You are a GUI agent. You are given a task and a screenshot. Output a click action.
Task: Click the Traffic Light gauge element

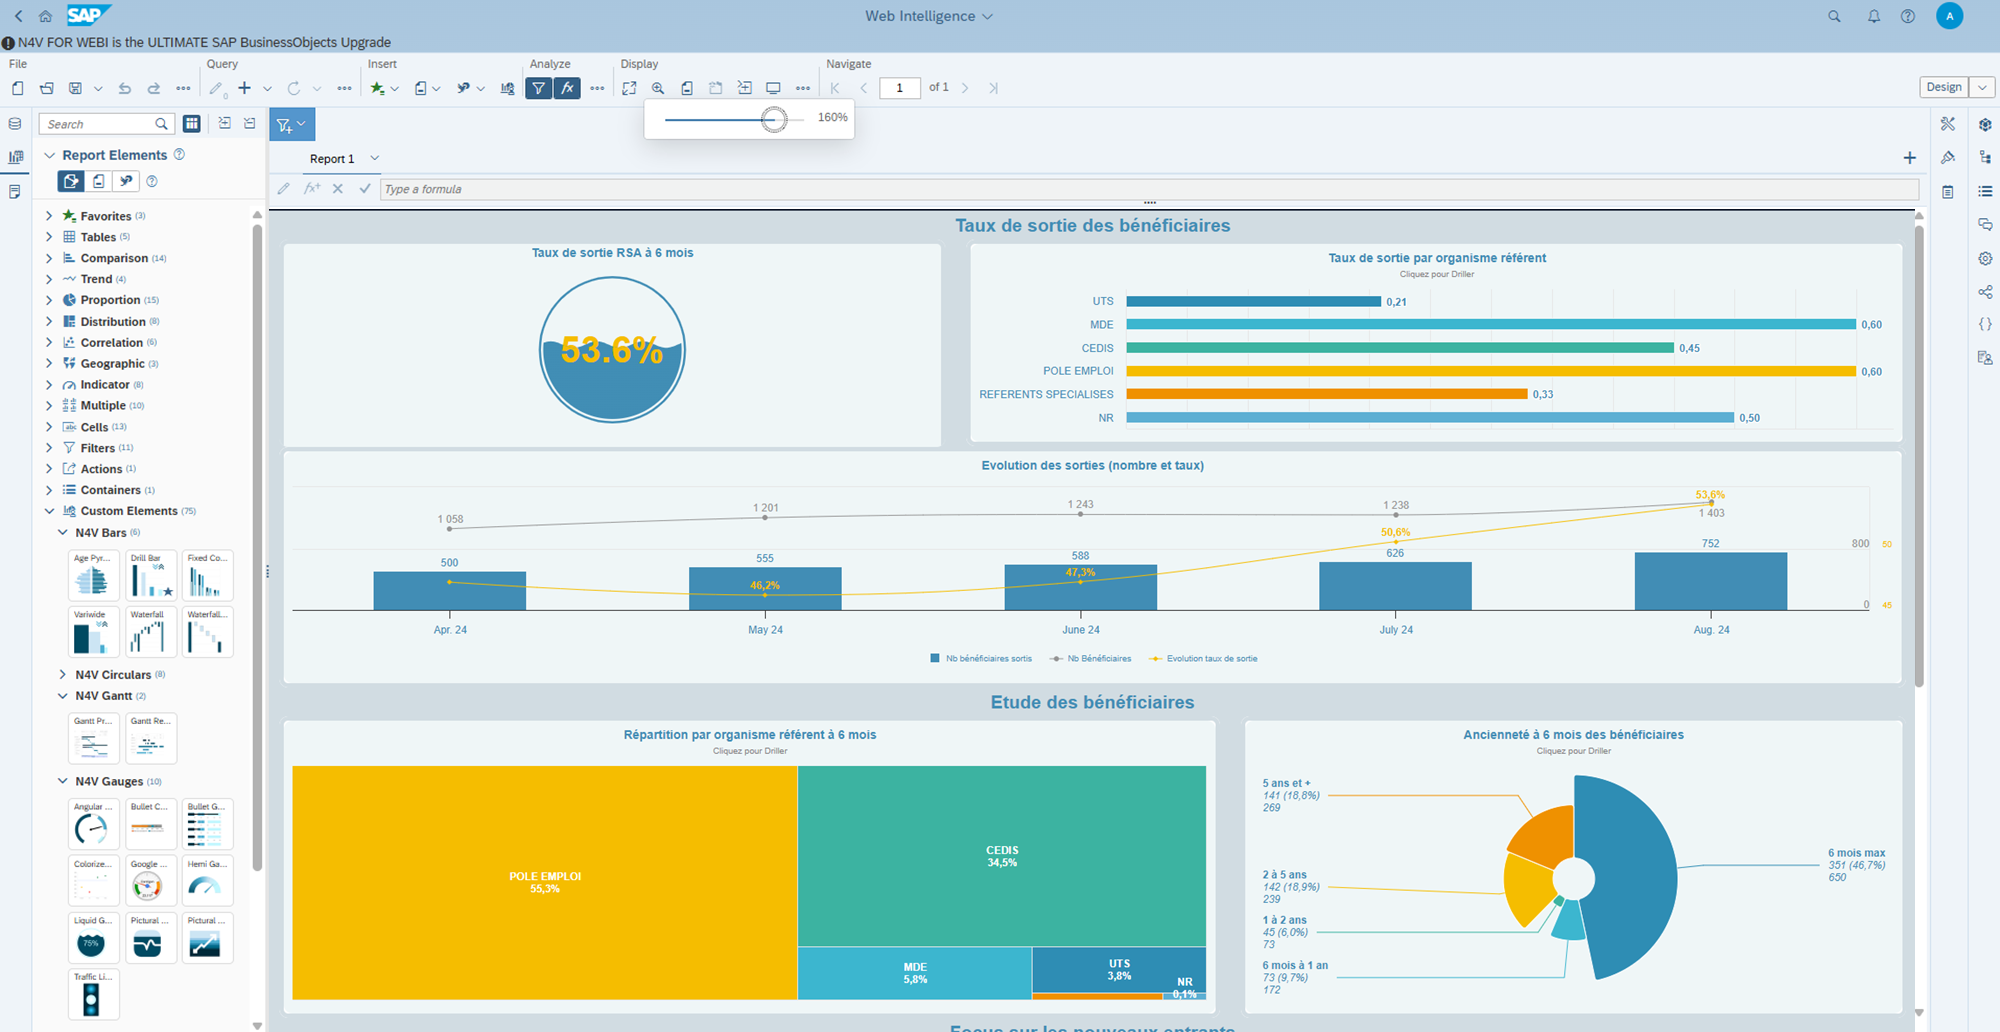pos(92,995)
